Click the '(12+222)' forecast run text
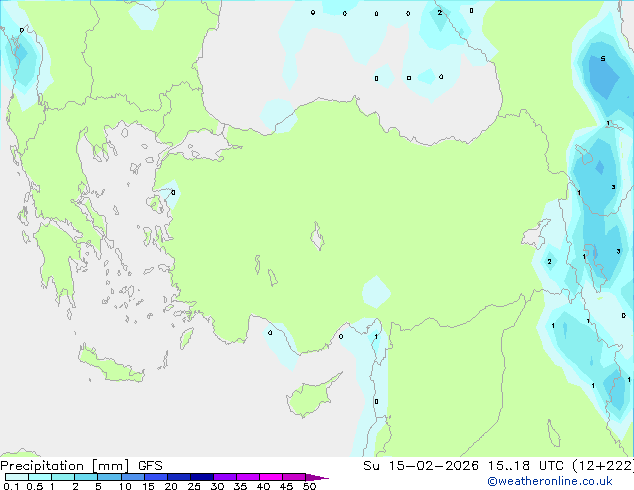This screenshot has width=634, height=490. tap(603, 466)
